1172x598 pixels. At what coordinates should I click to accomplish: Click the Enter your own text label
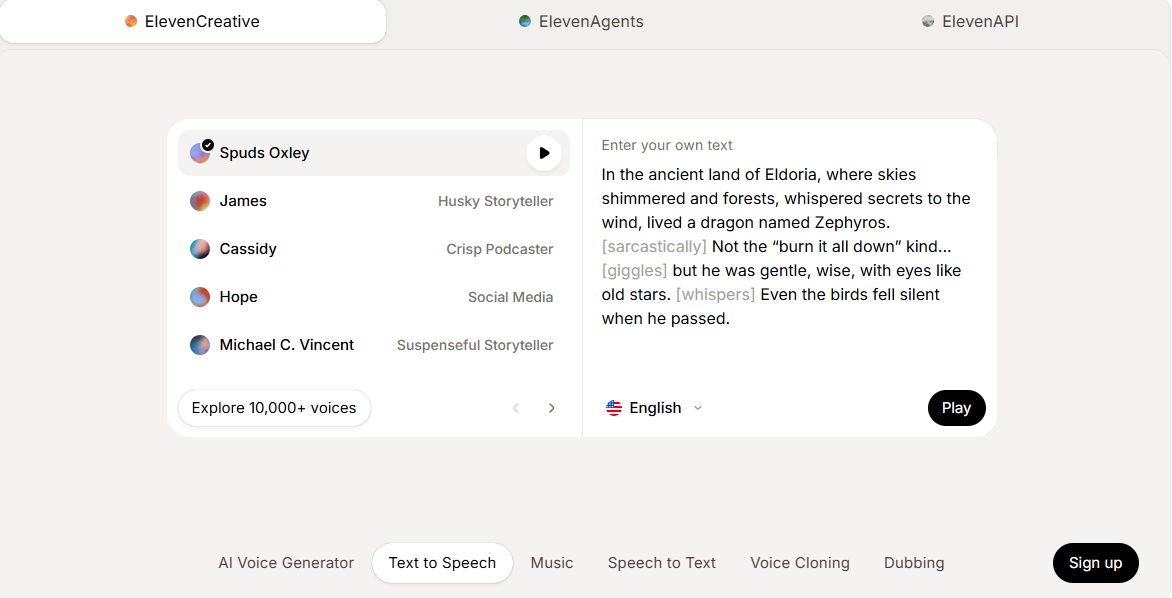(x=667, y=145)
